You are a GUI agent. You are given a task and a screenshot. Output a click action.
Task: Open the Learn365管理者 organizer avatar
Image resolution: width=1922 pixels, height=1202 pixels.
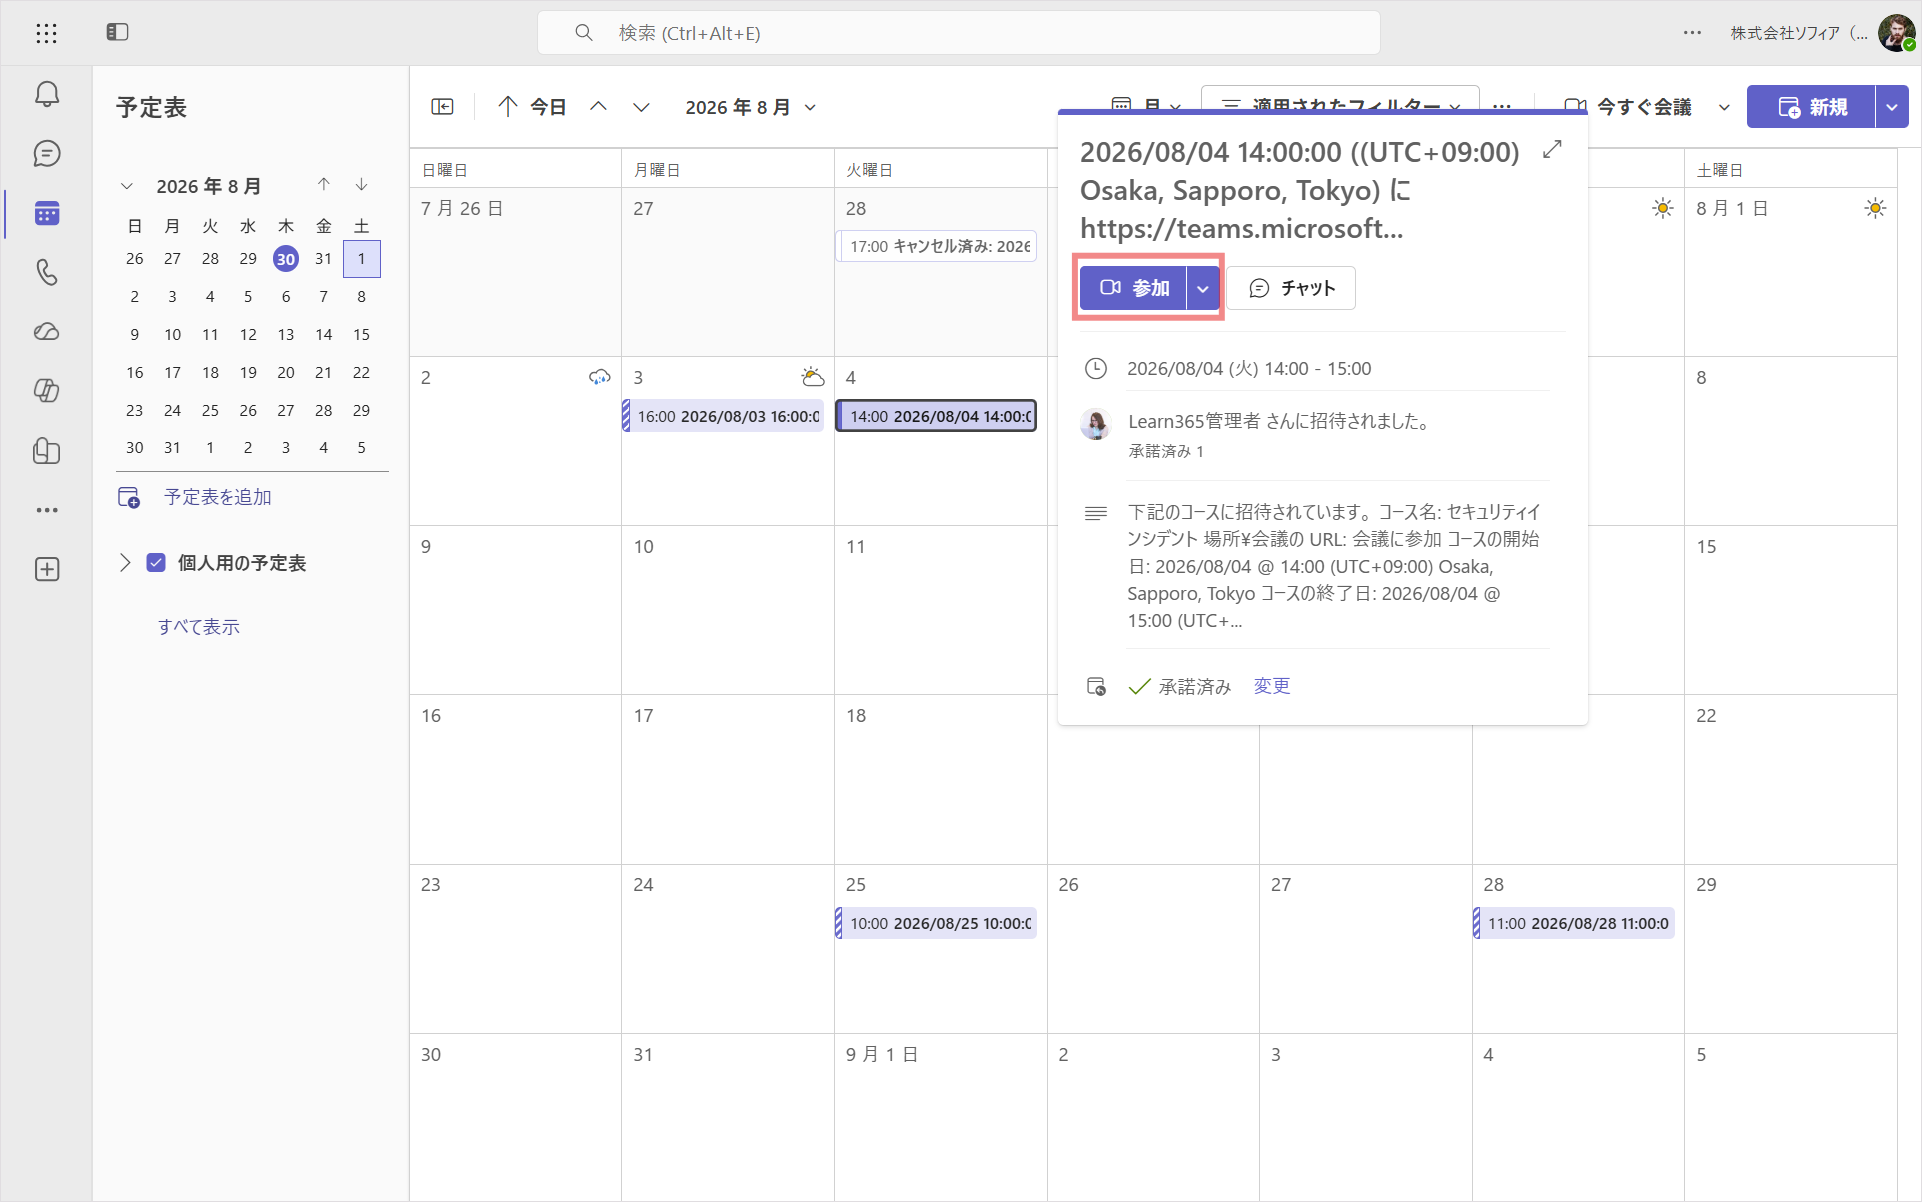click(1096, 424)
